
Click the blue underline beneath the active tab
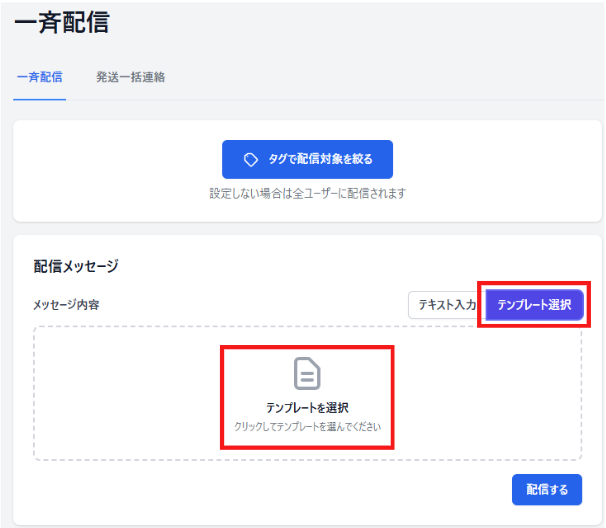click(x=40, y=99)
